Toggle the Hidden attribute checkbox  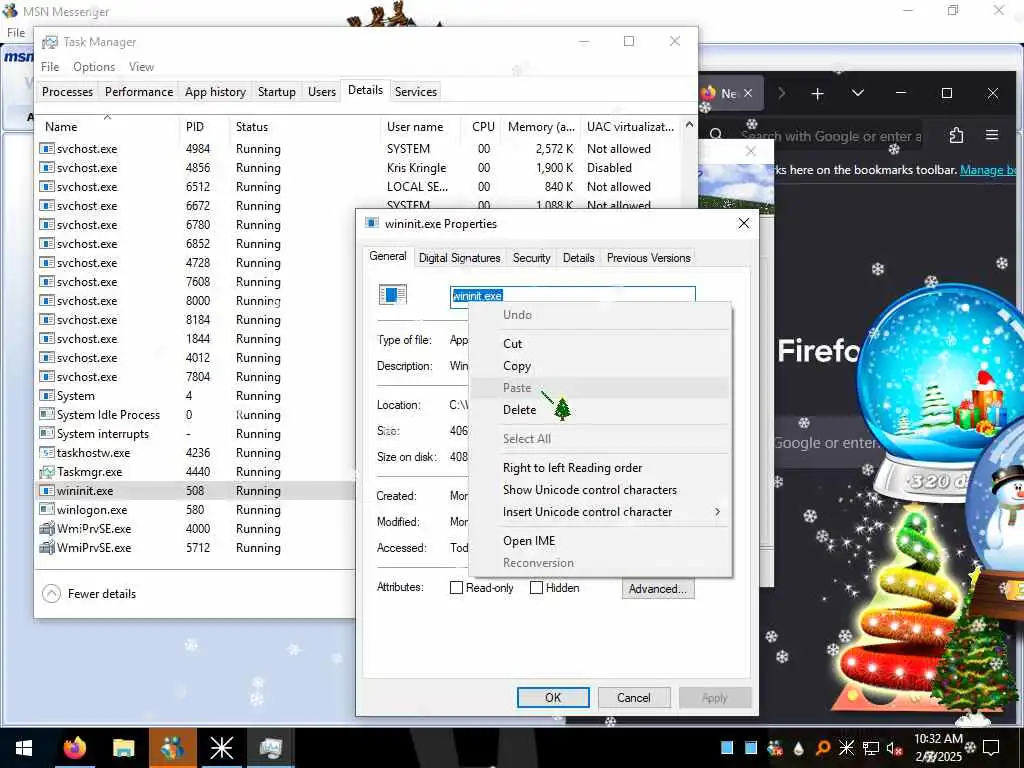tap(536, 588)
